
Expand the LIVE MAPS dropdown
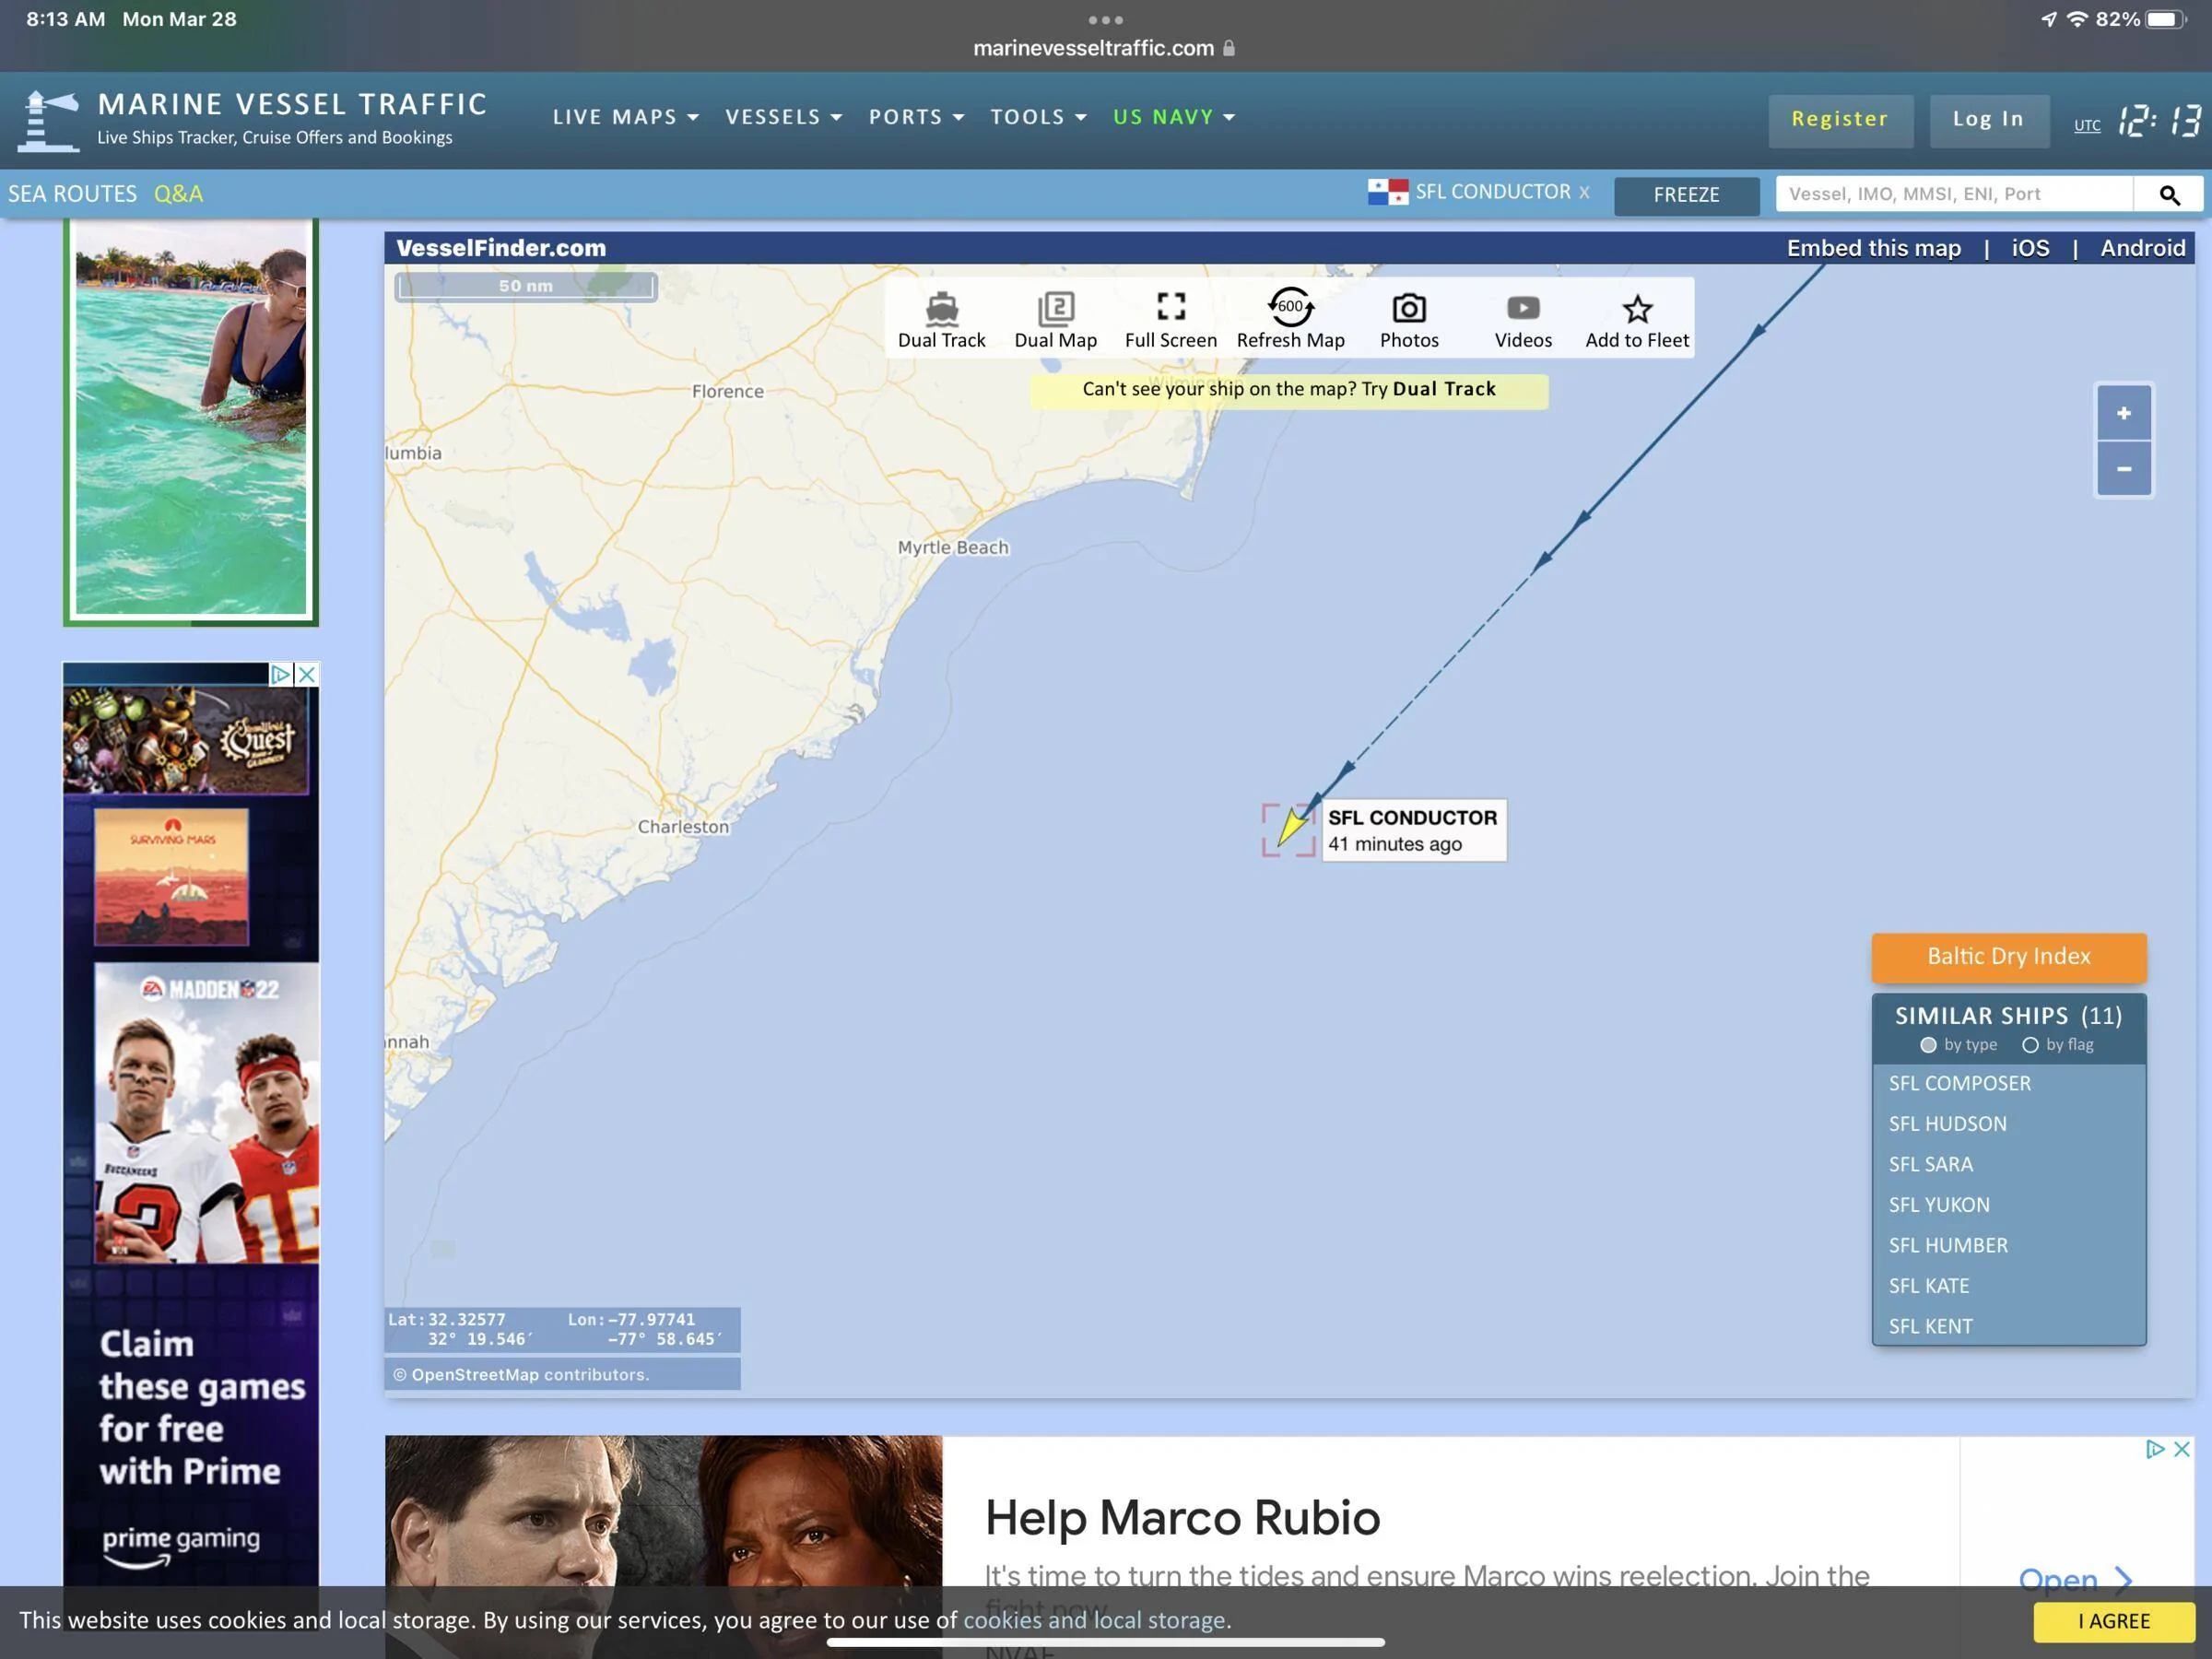click(x=626, y=117)
